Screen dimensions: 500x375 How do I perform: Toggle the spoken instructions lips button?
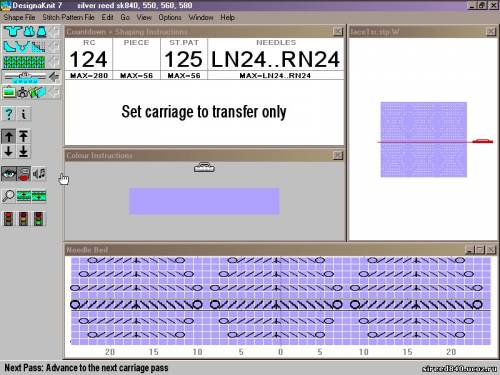pos(24,174)
